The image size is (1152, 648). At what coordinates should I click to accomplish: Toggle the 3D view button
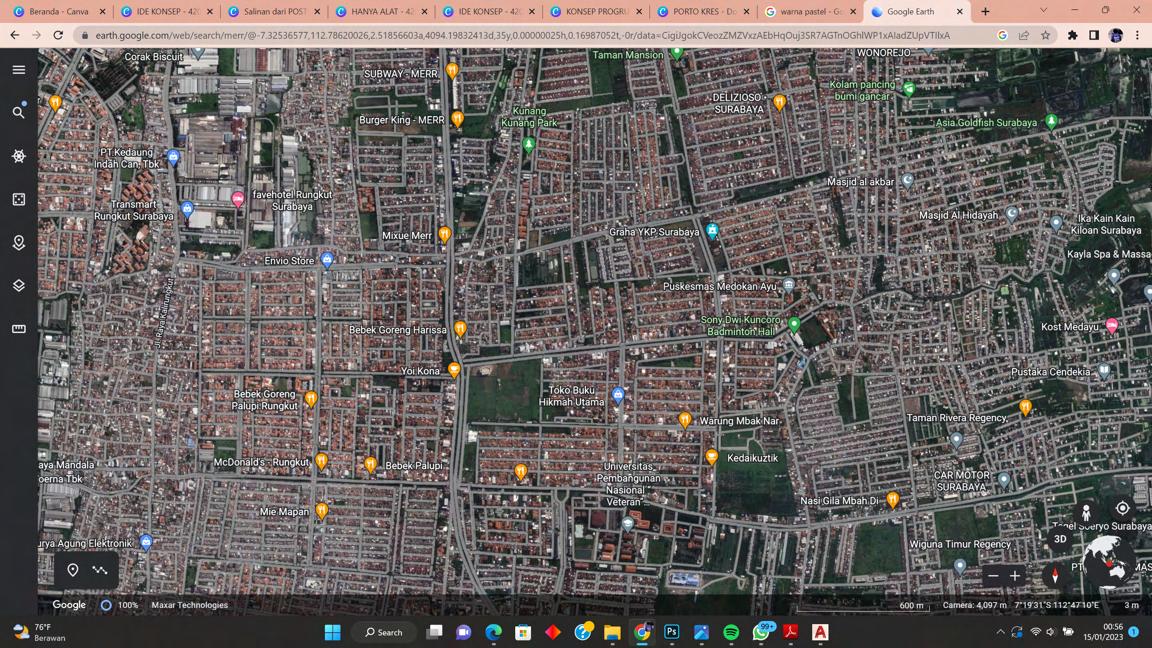[1060, 539]
